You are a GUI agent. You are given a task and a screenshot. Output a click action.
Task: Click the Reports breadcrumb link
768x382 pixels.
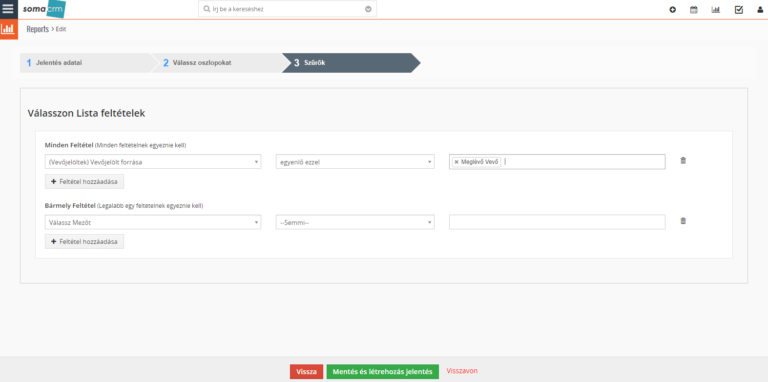(38, 29)
